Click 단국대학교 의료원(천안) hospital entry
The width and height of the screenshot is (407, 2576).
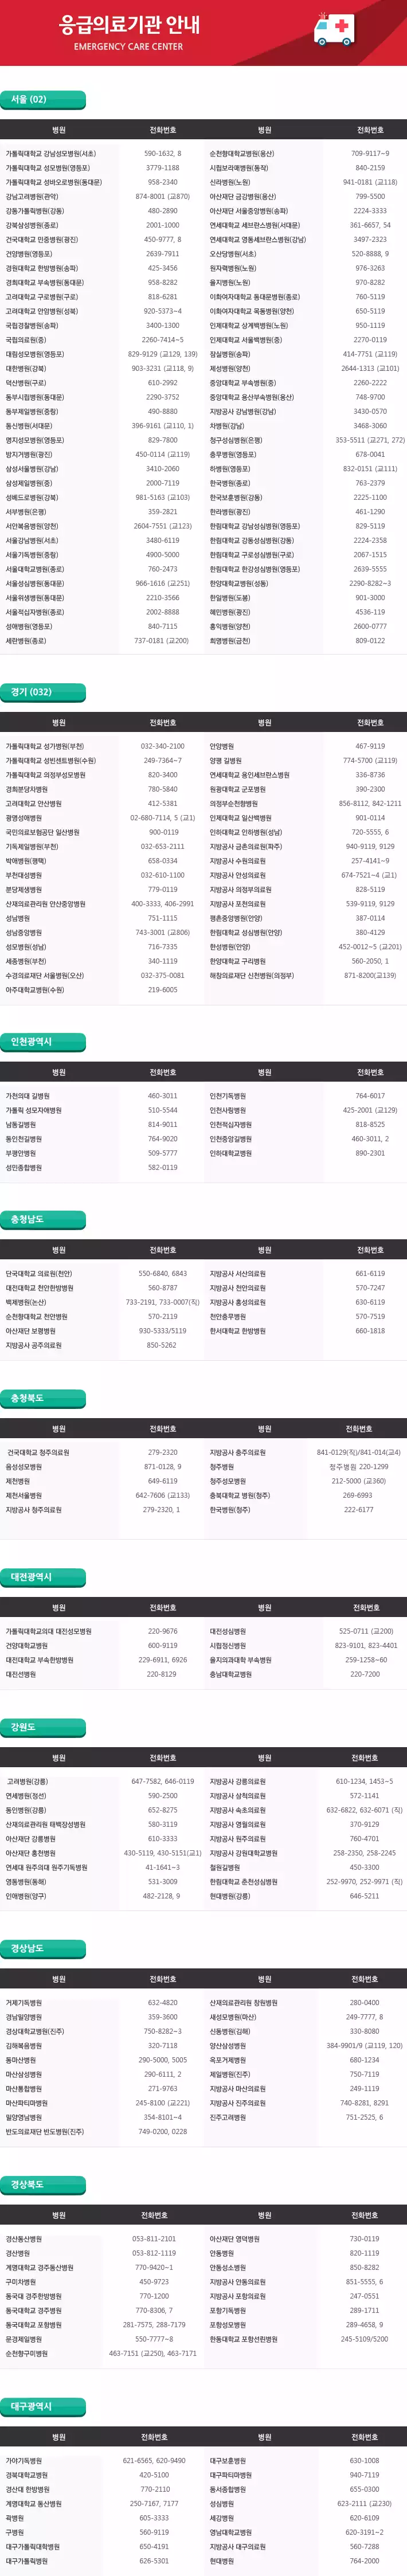tap(39, 1274)
